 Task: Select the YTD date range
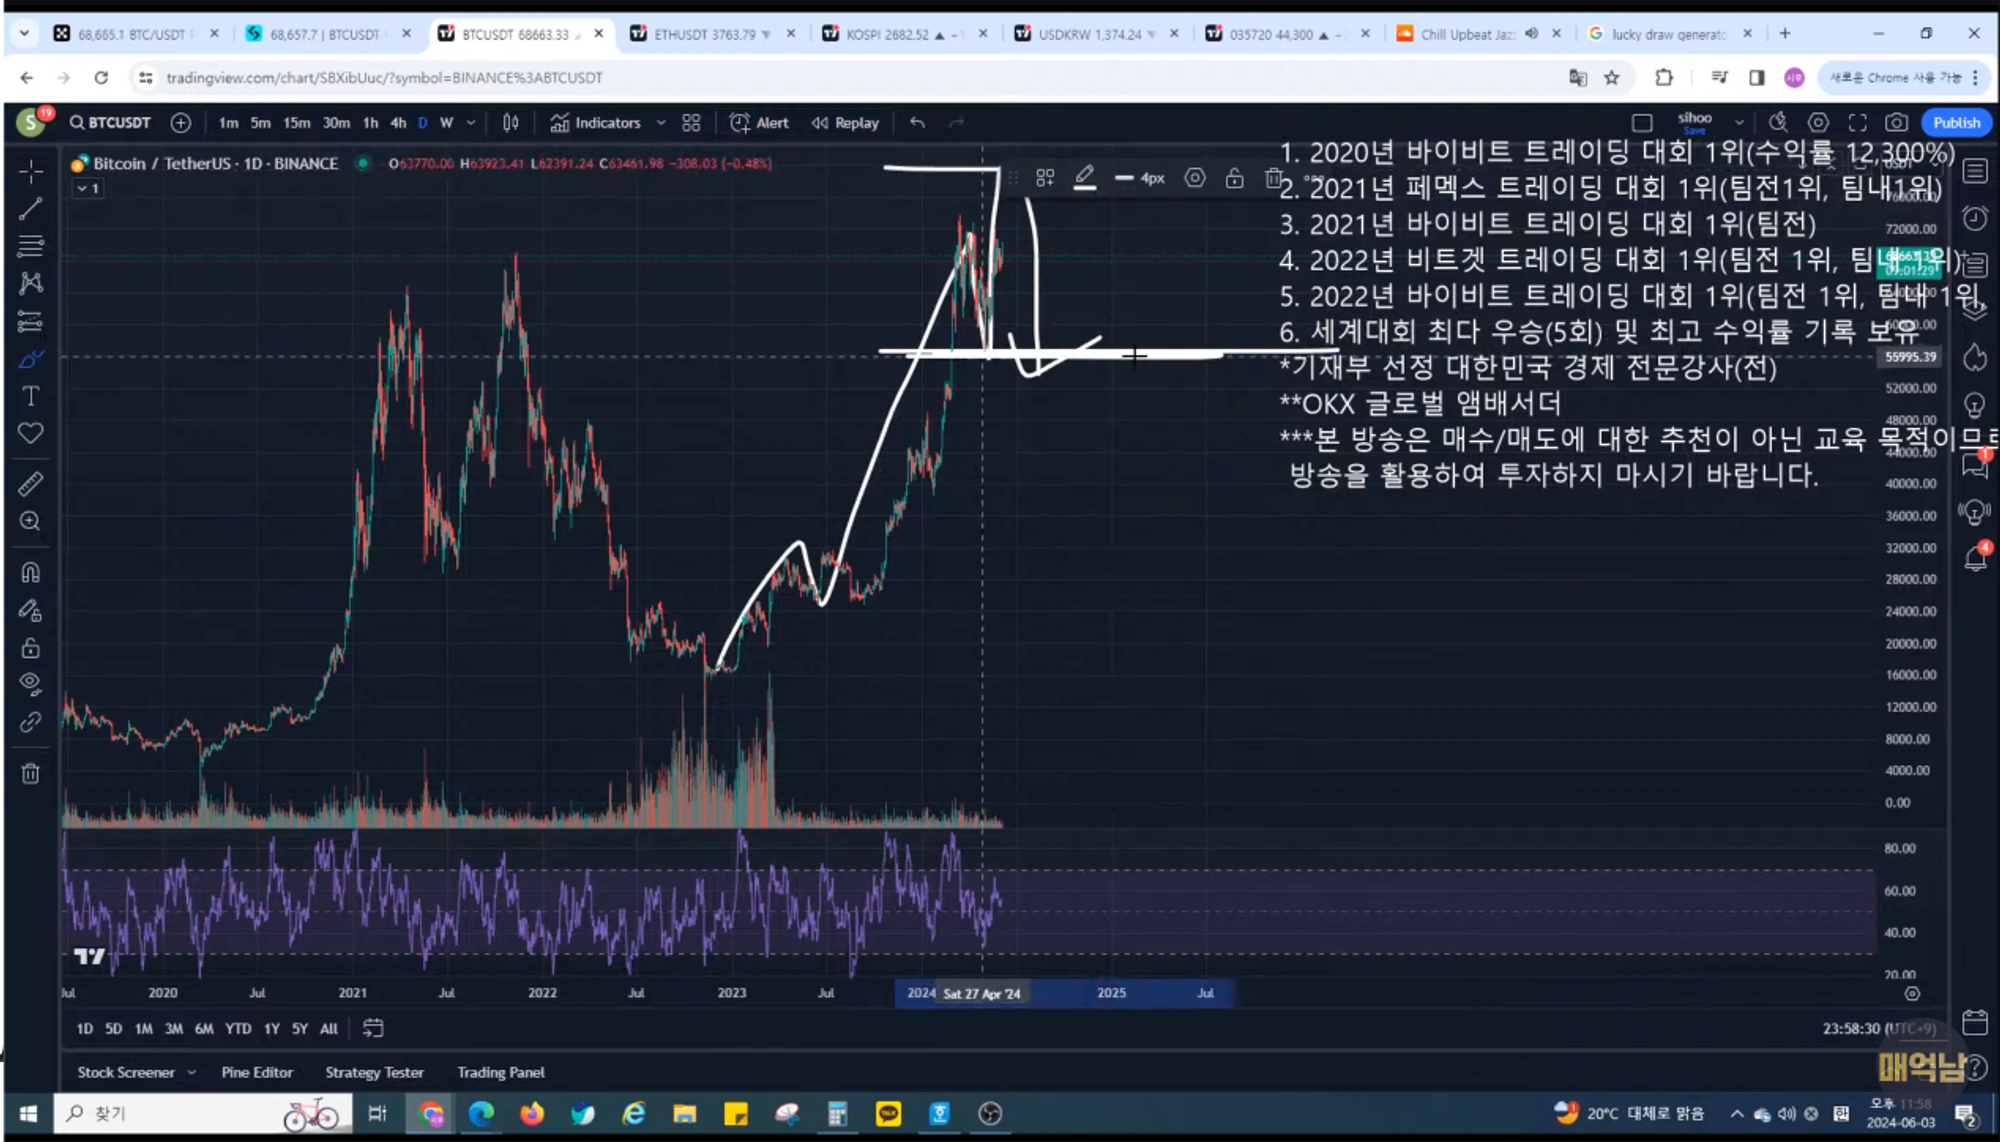pos(238,1028)
